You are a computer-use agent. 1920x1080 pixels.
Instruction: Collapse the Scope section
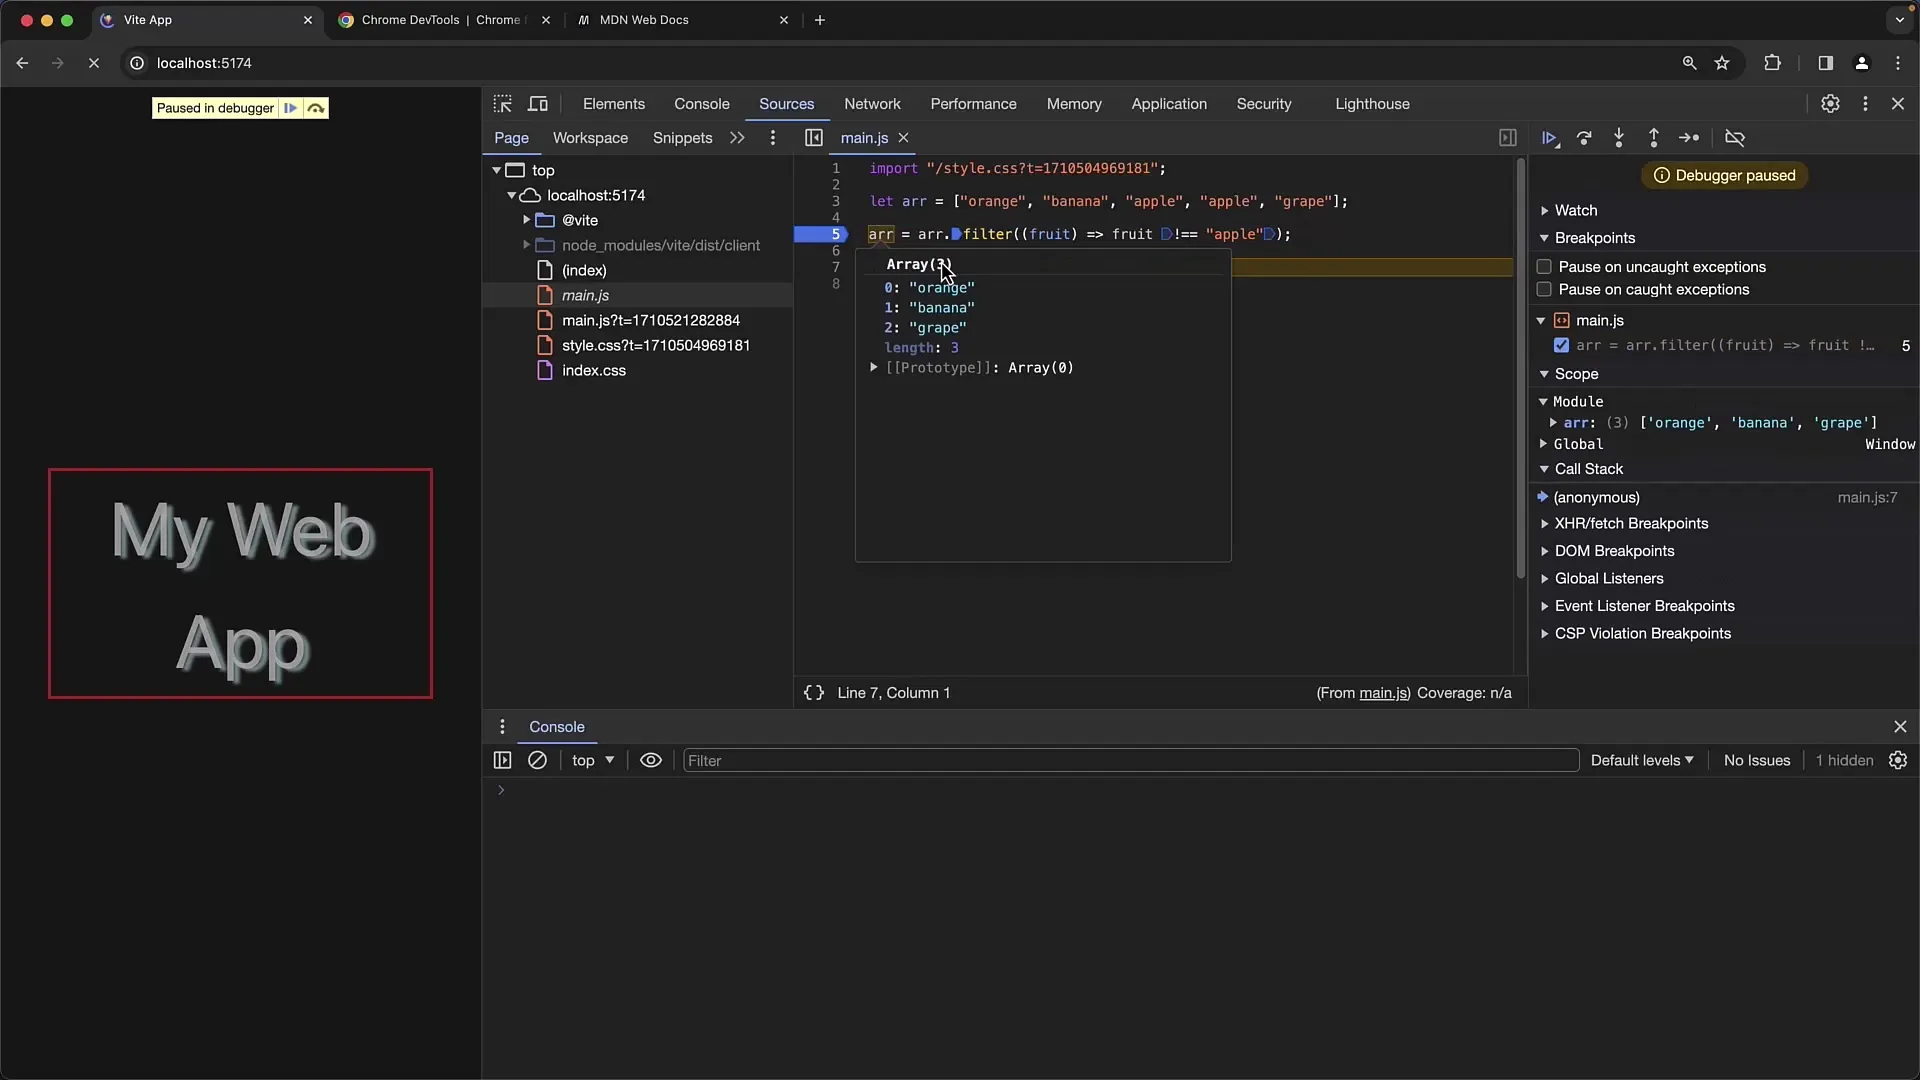pos(1576,374)
